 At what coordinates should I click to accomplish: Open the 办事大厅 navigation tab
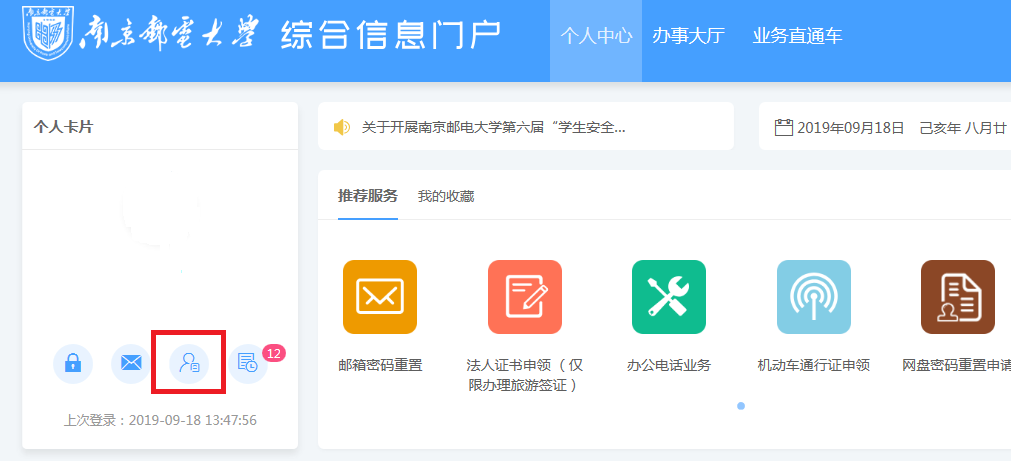point(688,36)
